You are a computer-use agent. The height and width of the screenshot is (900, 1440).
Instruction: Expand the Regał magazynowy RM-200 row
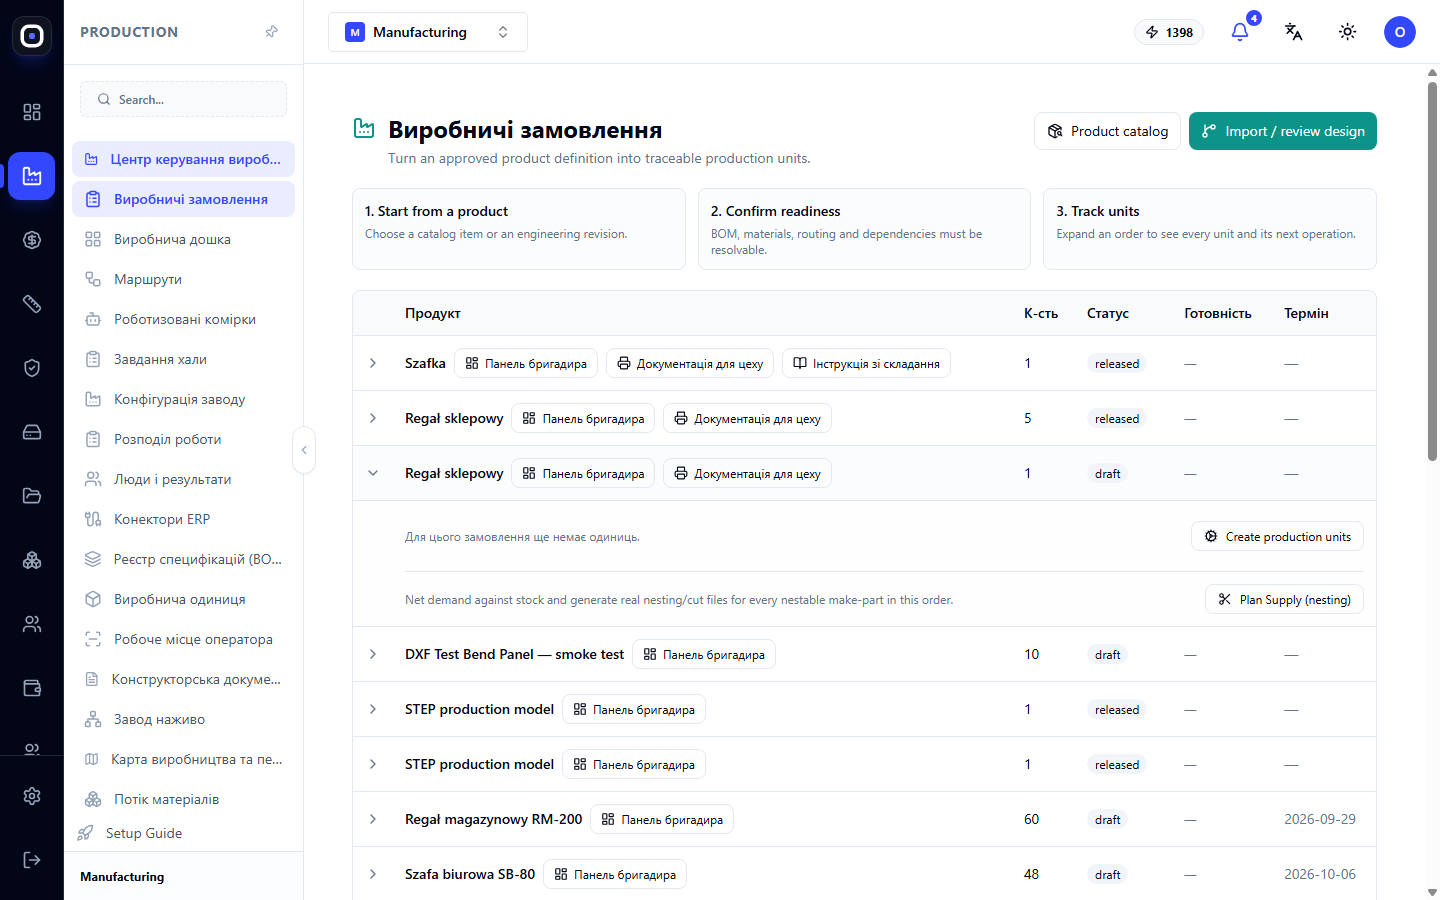click(x=373, y=819)
